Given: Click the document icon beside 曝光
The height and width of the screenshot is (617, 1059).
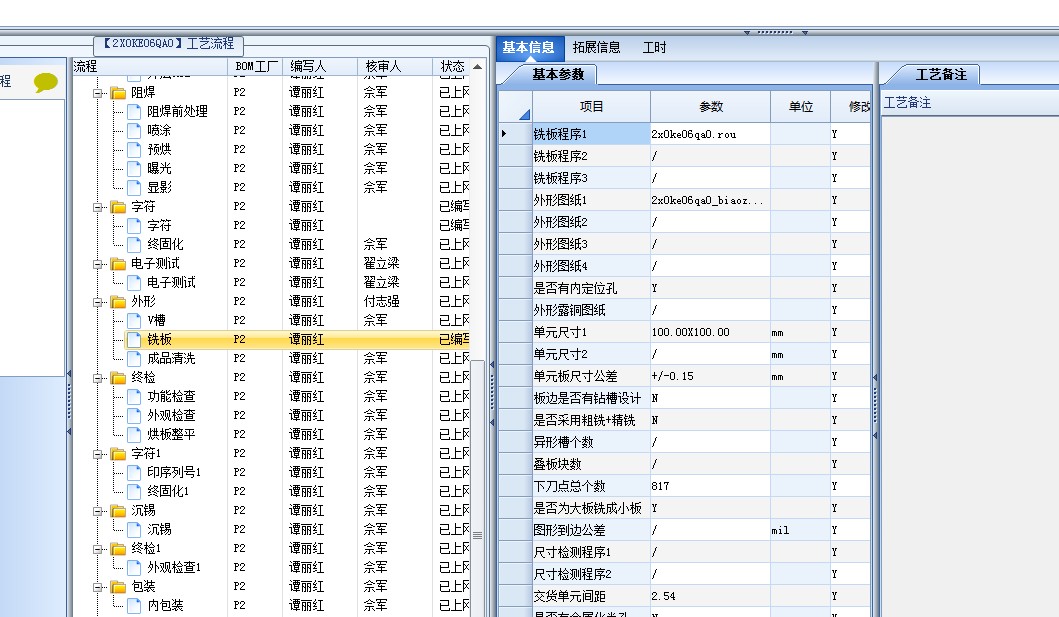Looking at the screenshot, I should [134, 168].
